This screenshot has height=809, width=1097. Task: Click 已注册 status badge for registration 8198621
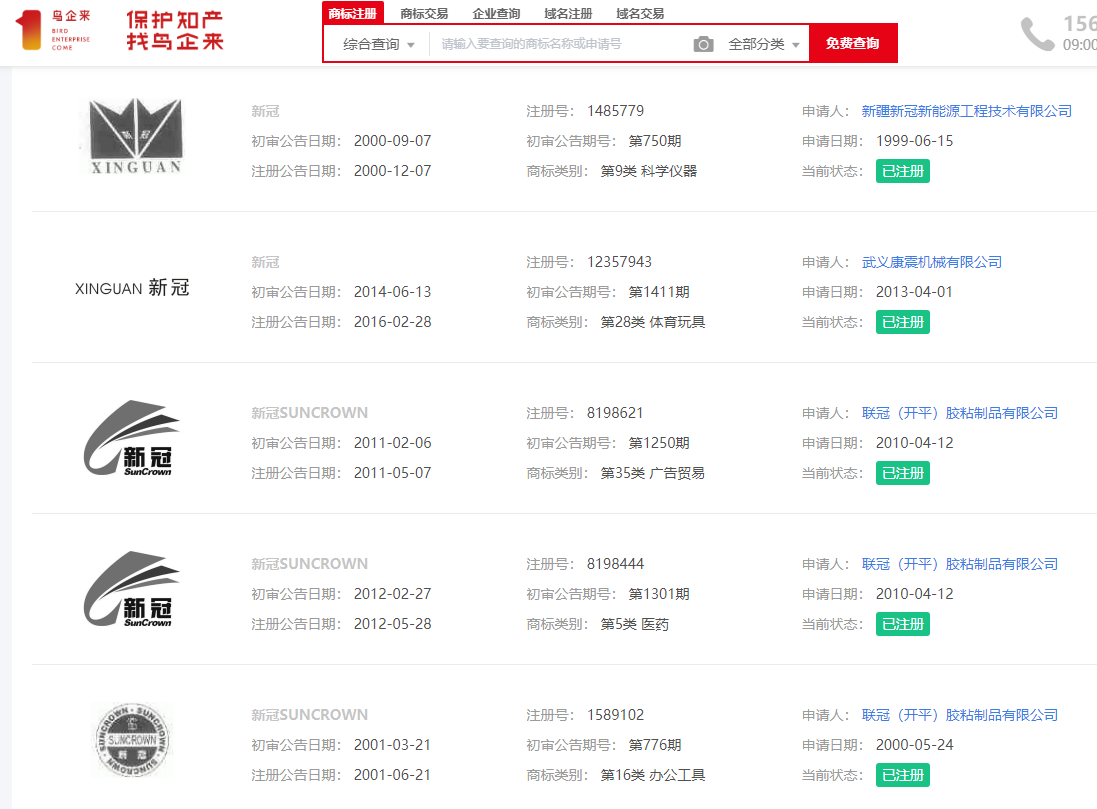pyautogui.click(x=903, y=474)
